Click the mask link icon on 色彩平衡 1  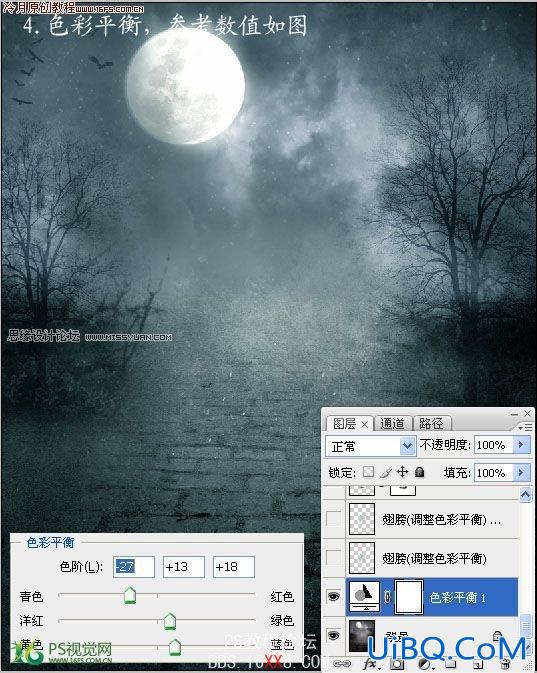(387, 597)
